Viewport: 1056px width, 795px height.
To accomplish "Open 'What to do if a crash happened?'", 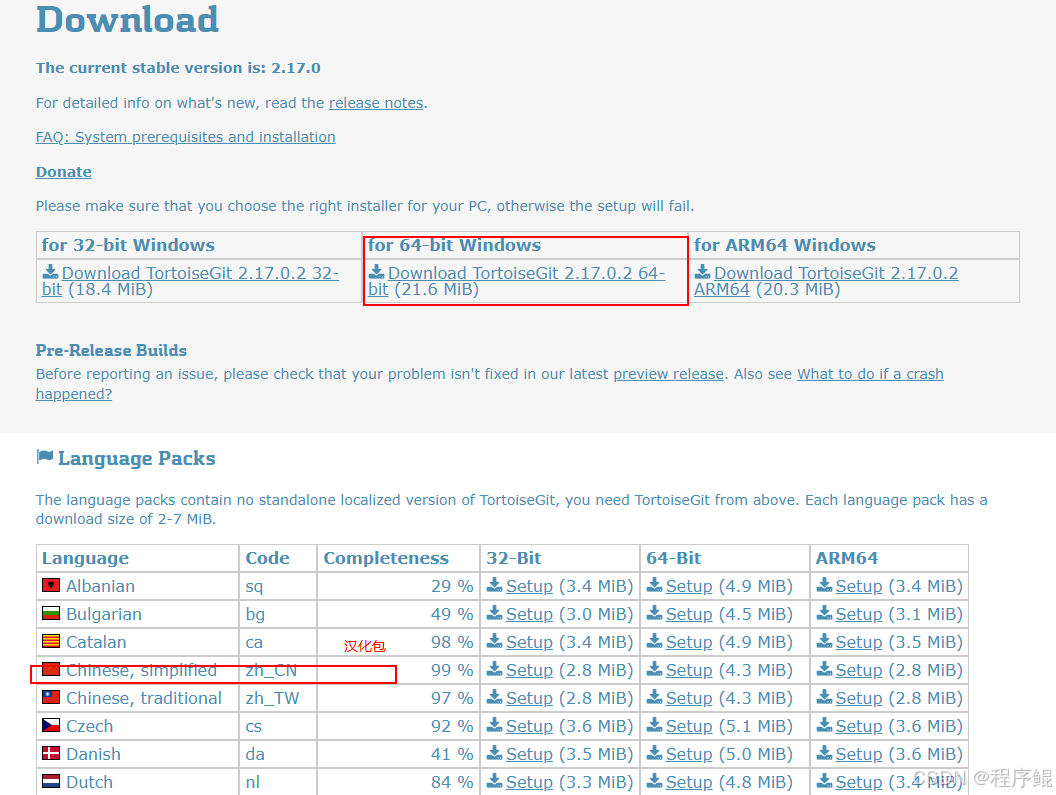I will point(870,374).
